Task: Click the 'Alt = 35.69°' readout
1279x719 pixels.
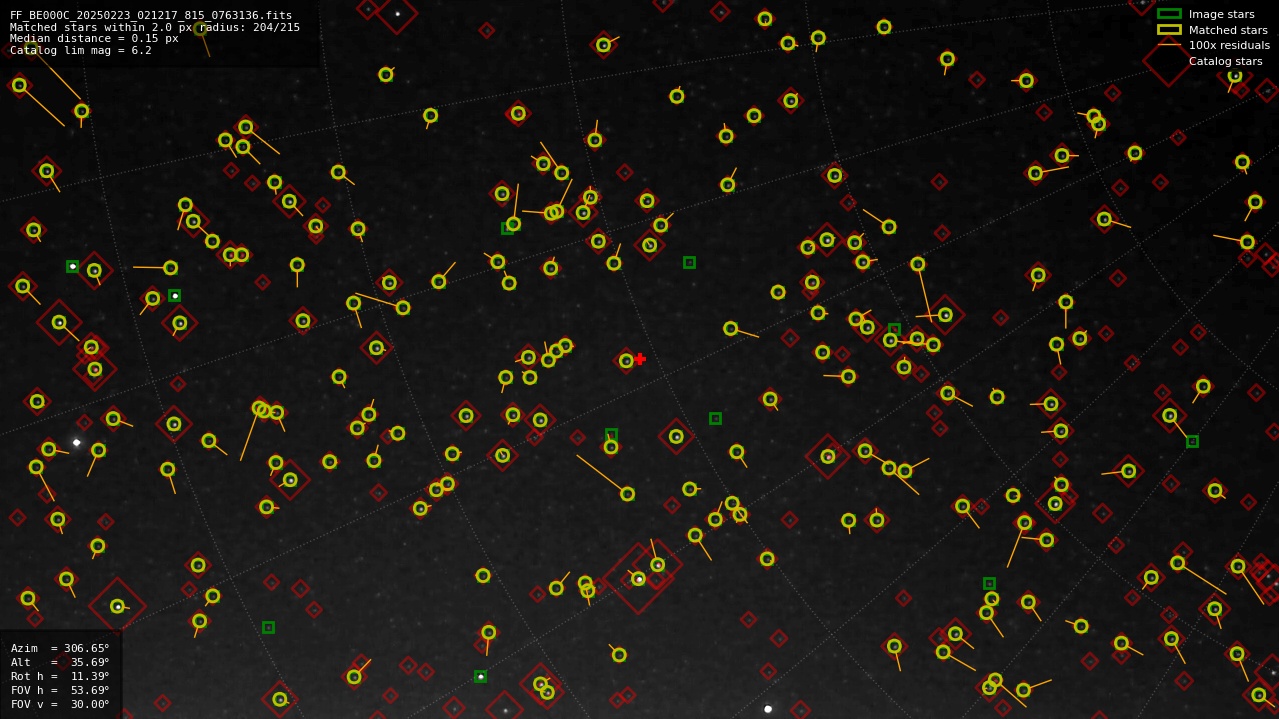Action: (60, 662)
